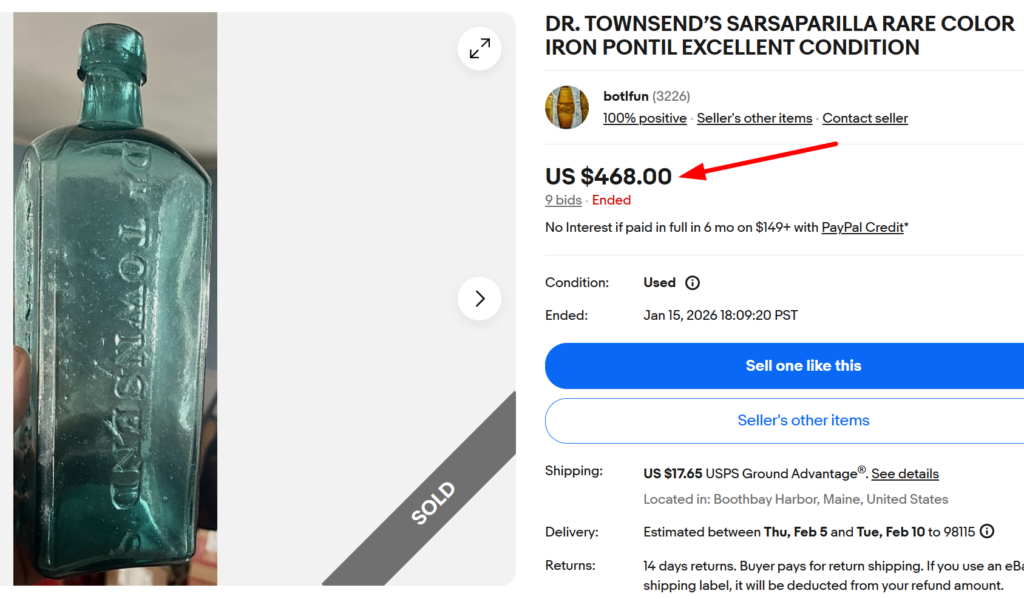Open Seller's other items text link

pyautogui.click(x=754, y=118)
